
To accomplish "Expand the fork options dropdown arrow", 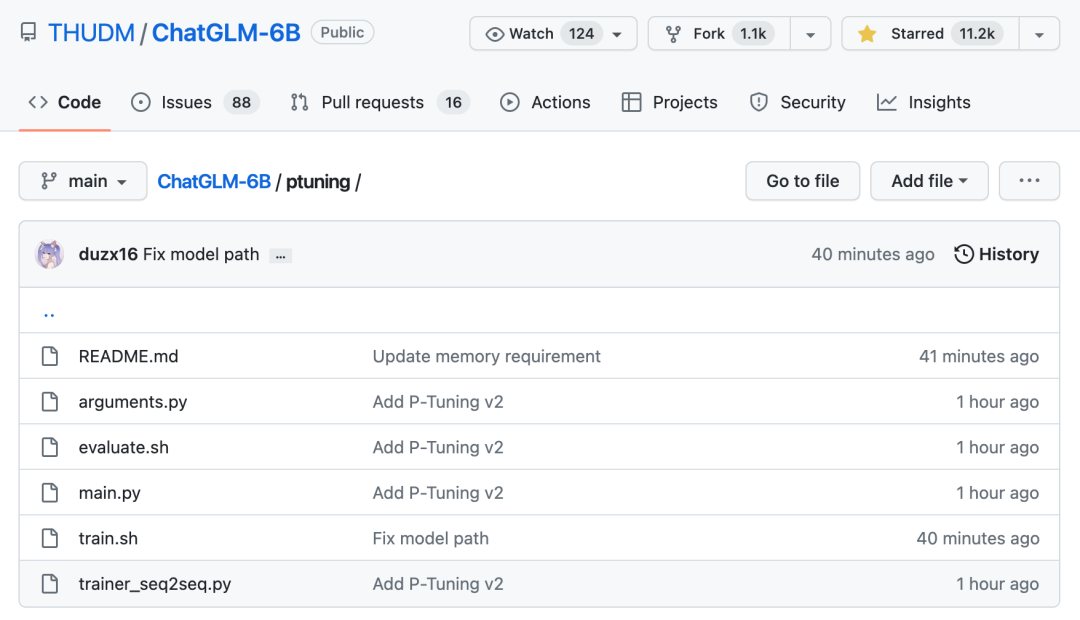I will tap(810, 34).
